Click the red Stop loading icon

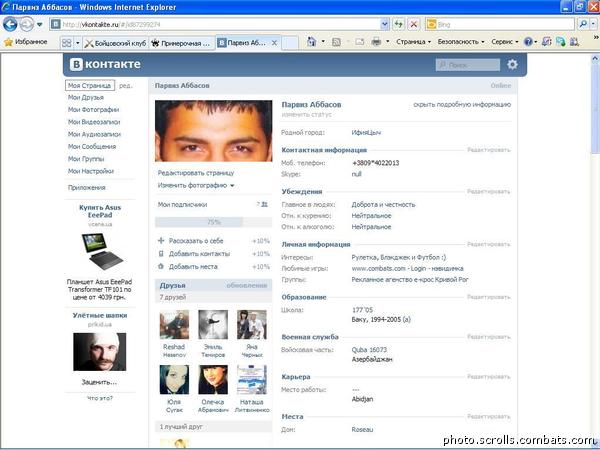point(414,24)
